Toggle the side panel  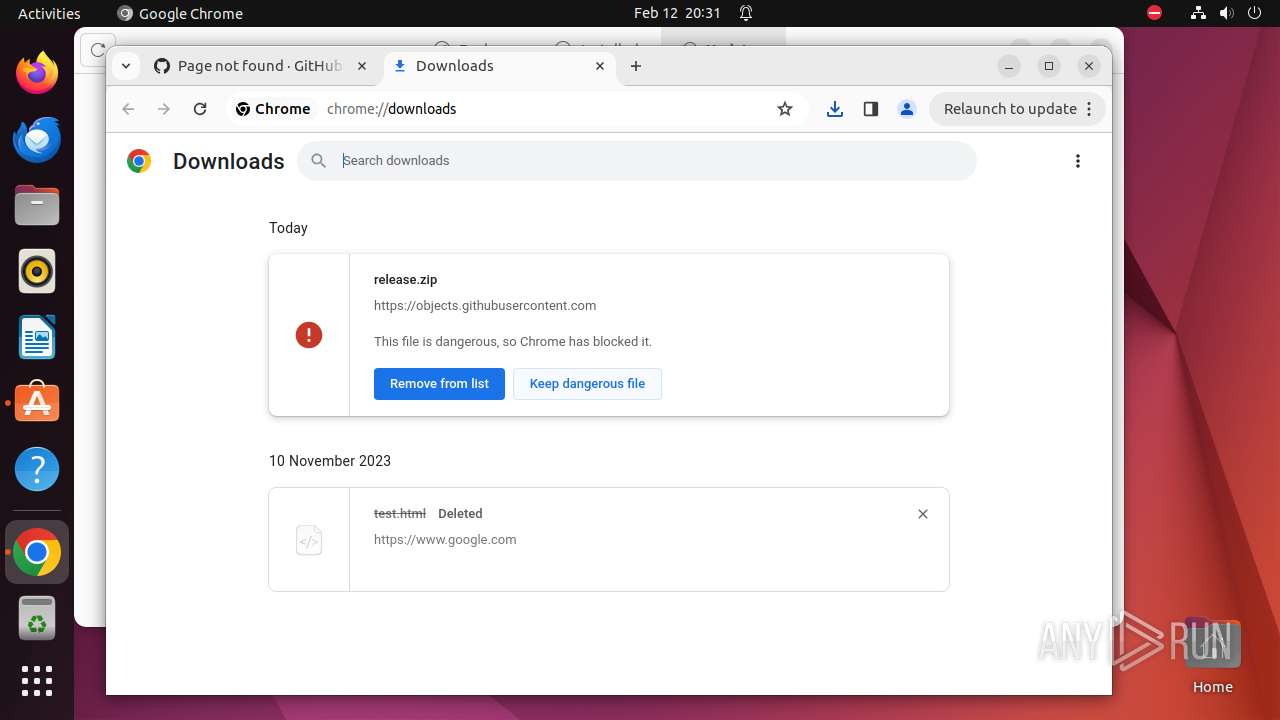tap(871, 109)
